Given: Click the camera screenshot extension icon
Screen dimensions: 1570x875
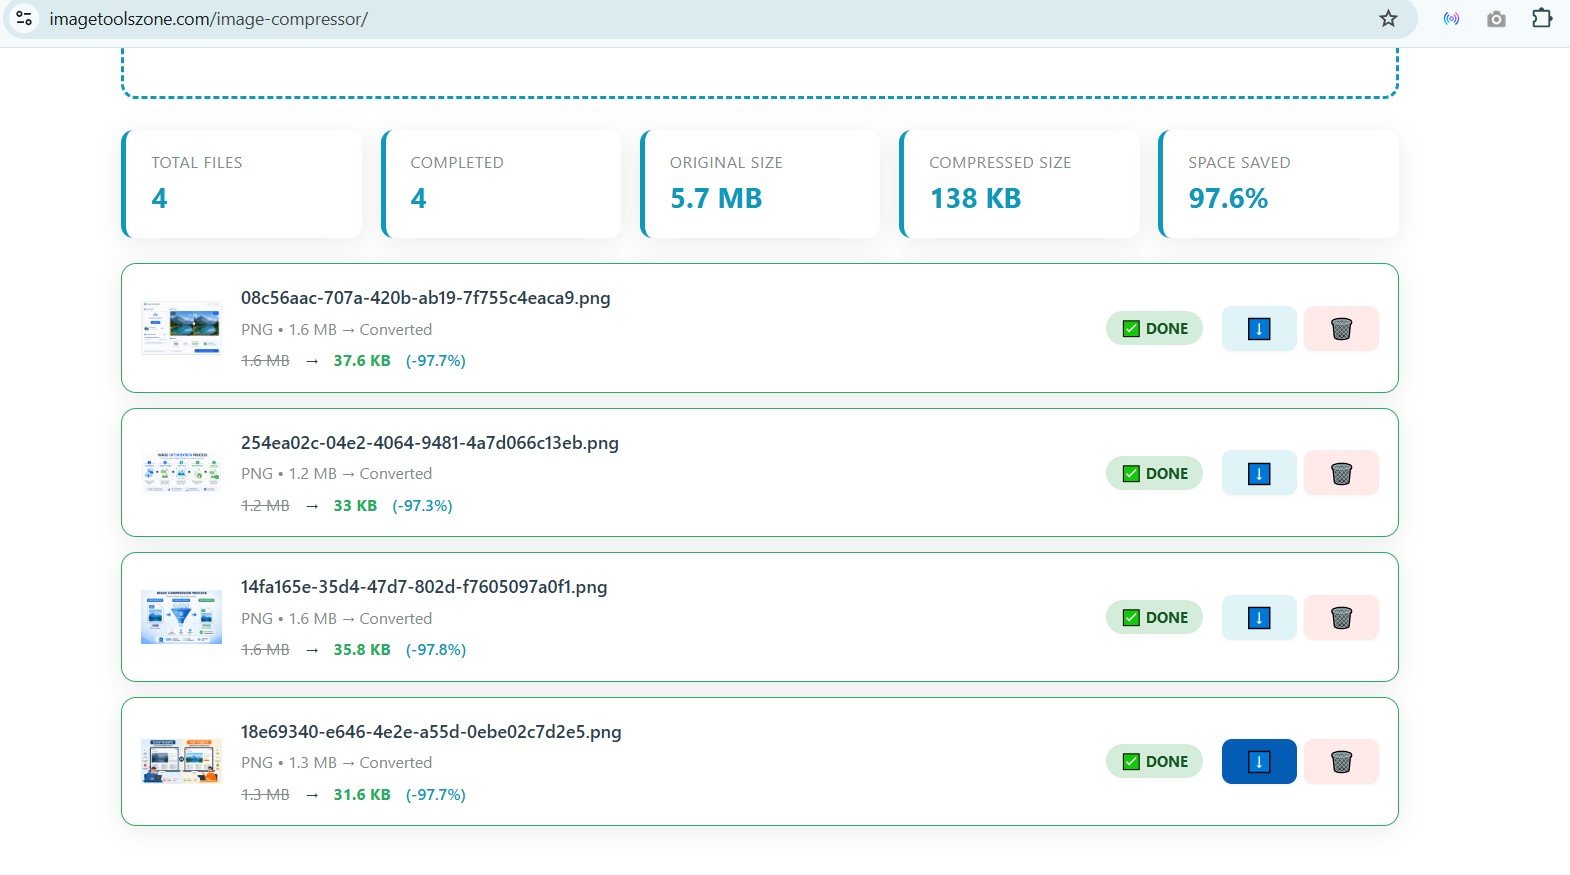Looking at the screenshot, I should [1496, 19].
